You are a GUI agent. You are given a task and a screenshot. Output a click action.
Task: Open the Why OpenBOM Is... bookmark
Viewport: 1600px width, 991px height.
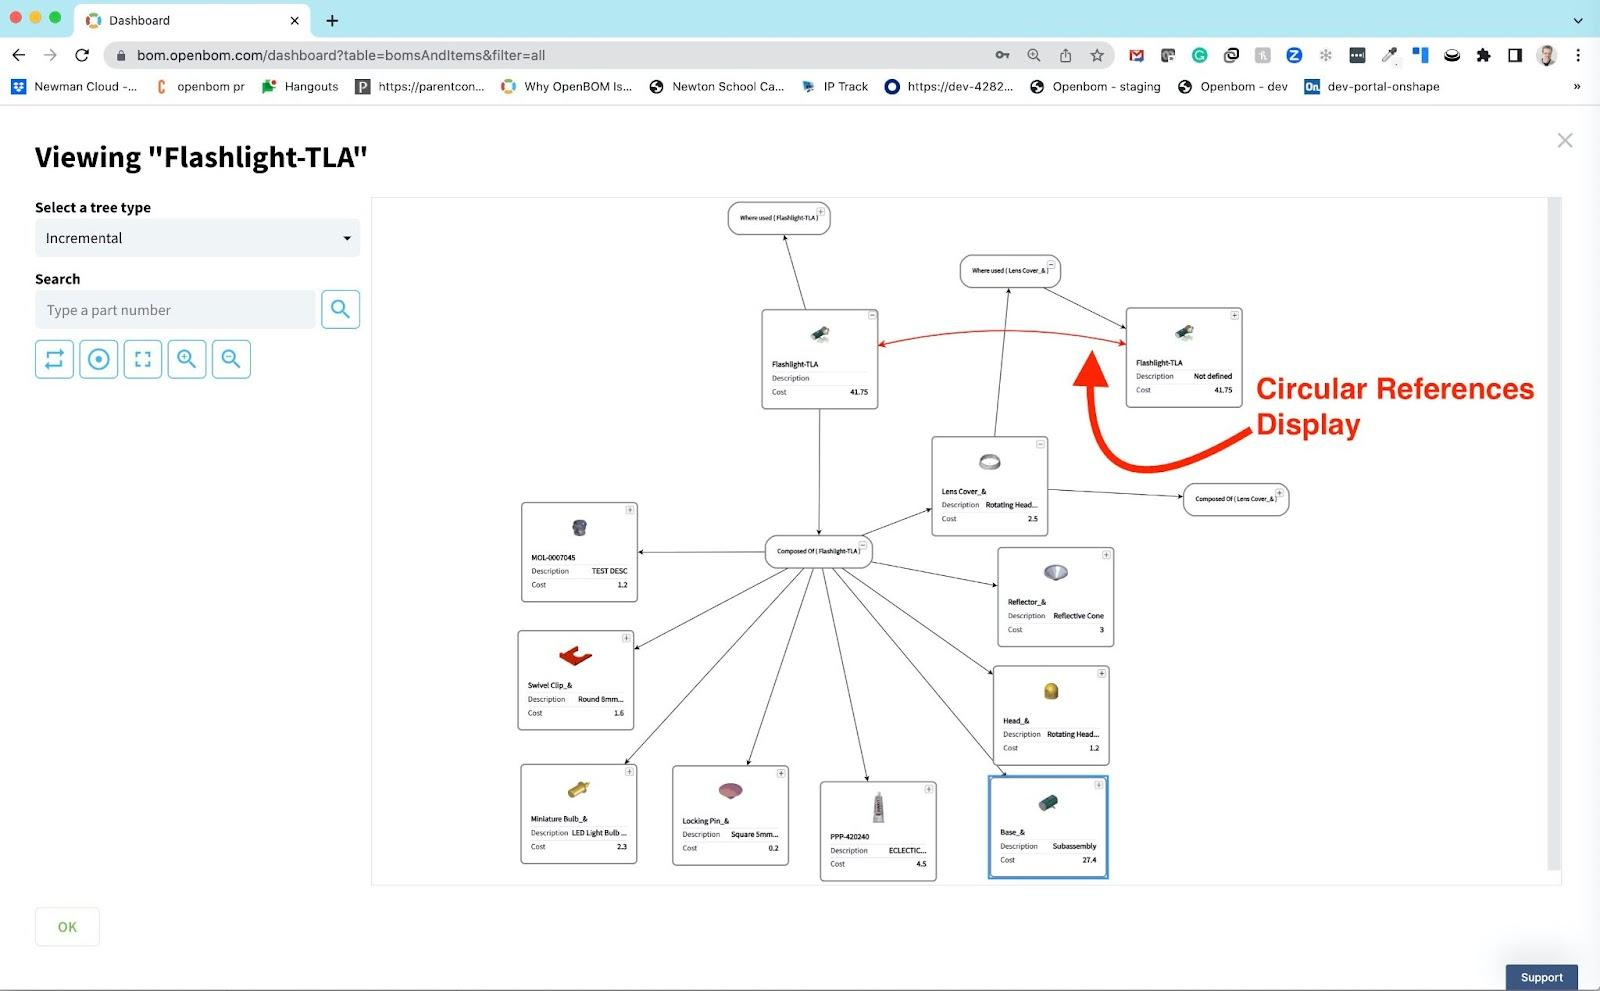pyautogui.click(x=566, y=87)
